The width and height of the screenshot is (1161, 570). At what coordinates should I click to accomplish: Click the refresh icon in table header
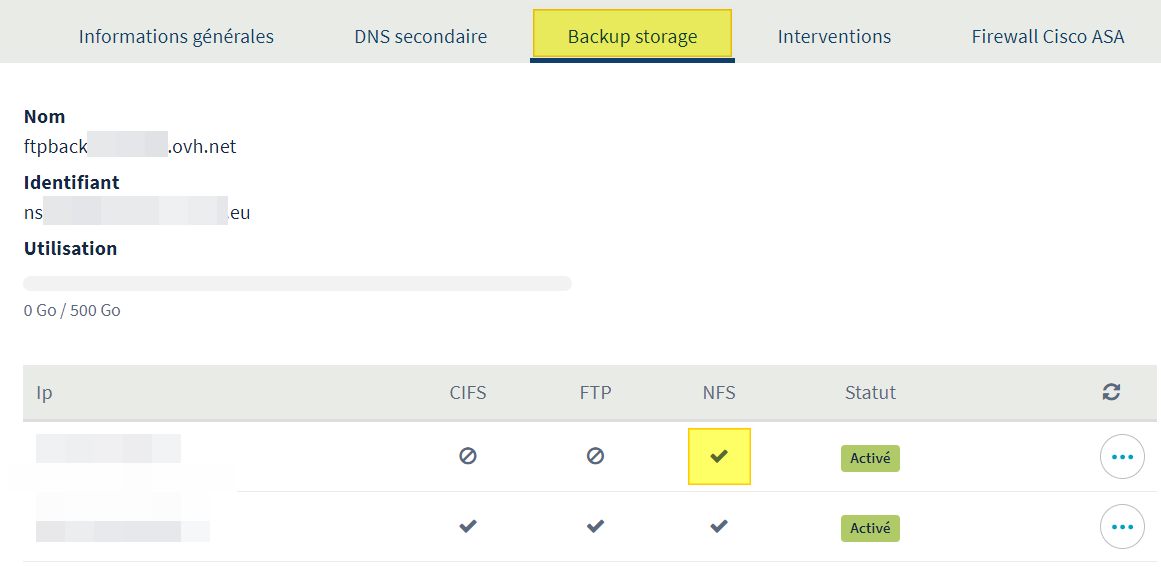point(1111,392)
